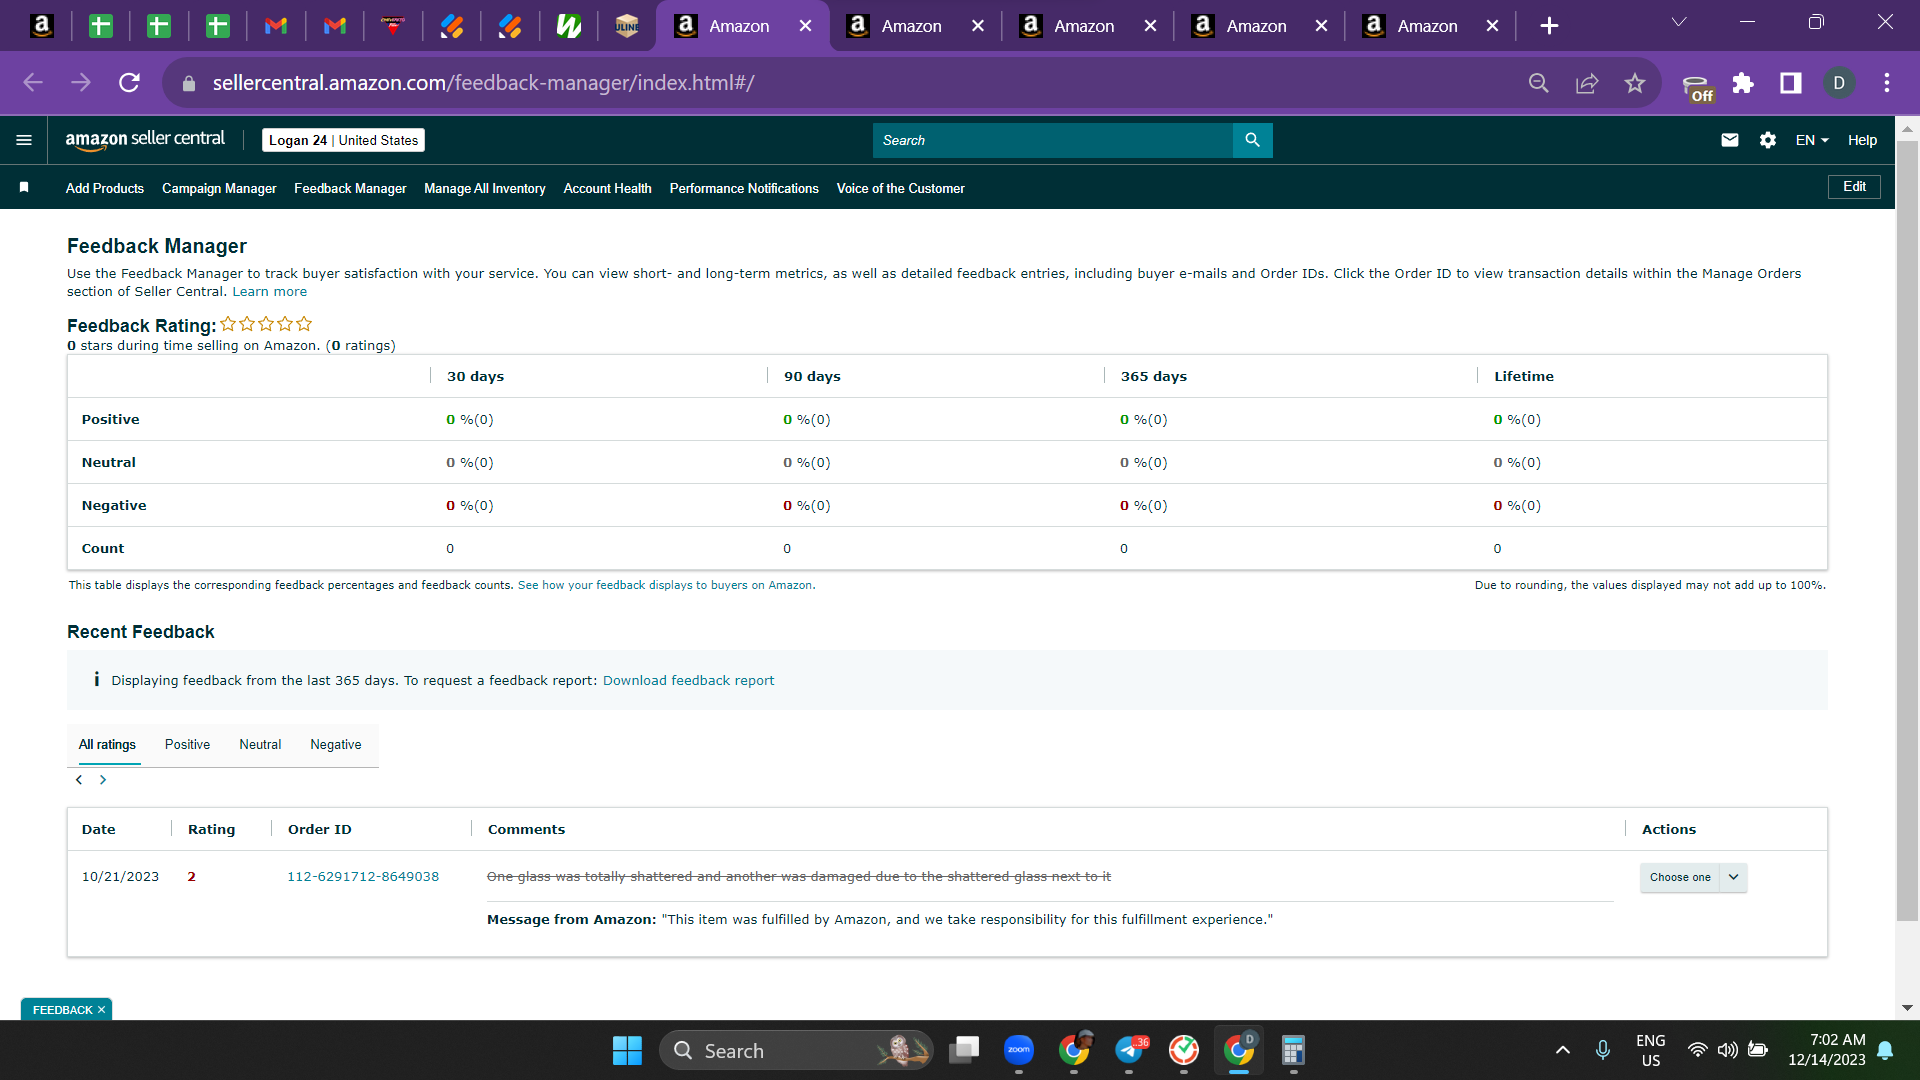Viewport: 1920px width, 1080px height.
Task: Bookmark this page with the star icon
Action: [x=1635, y=83]
